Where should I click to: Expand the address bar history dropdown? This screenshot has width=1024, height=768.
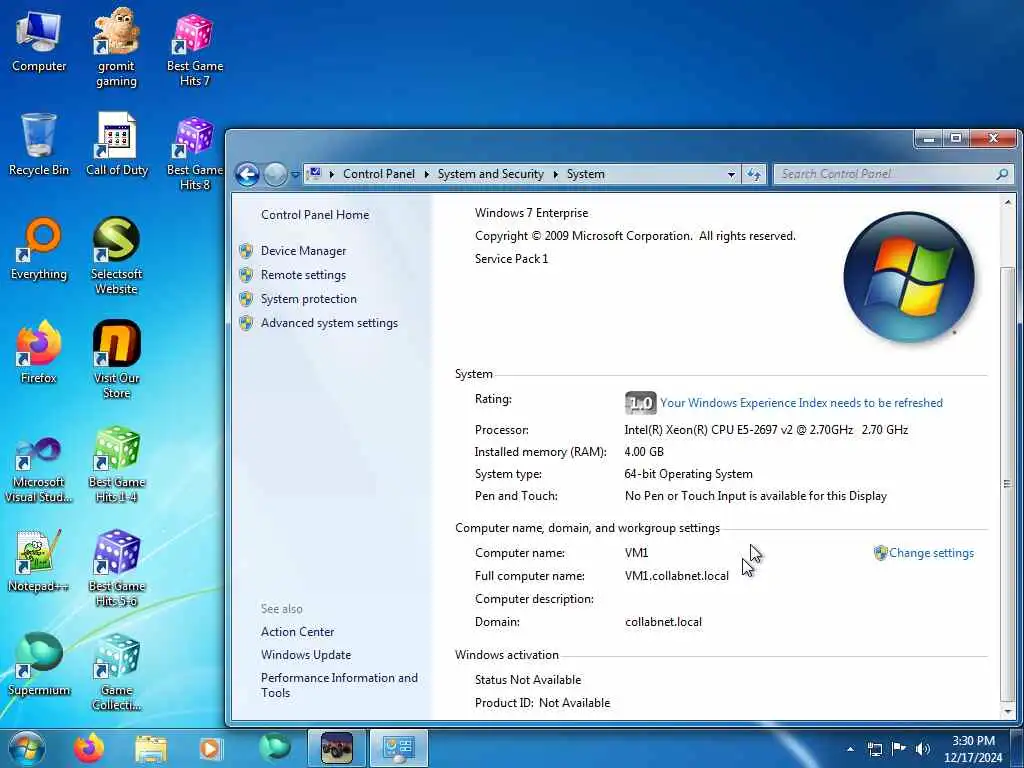(731, 174)
